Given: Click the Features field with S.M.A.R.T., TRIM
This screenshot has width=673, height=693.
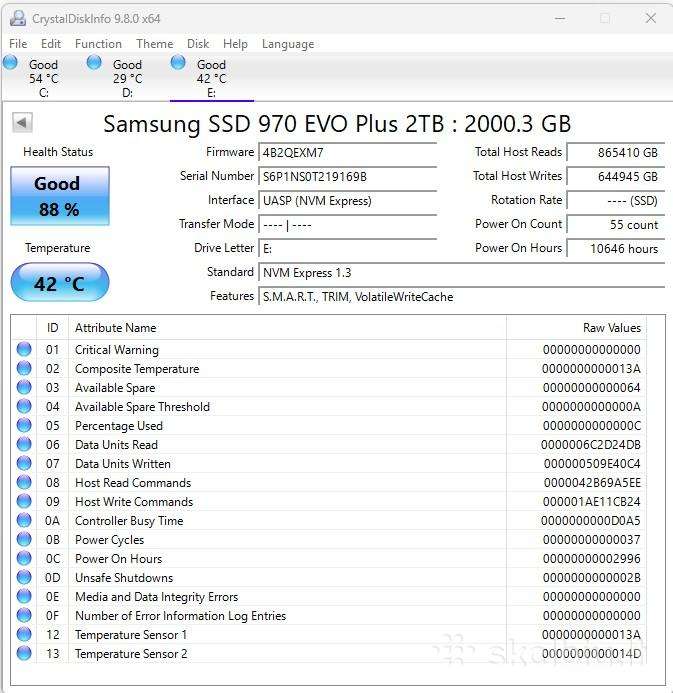Looking at the screenshot, I should coord(461,297).
